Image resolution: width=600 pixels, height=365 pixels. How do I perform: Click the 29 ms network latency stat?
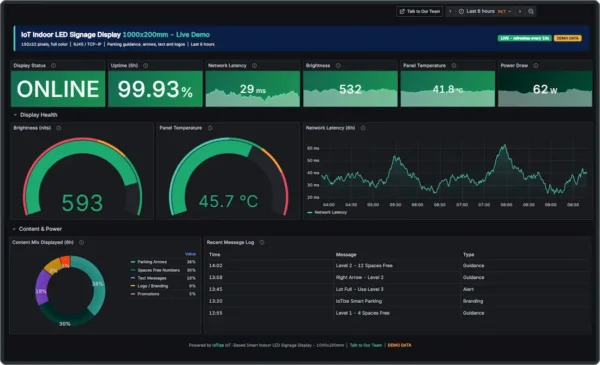(253, 89)
